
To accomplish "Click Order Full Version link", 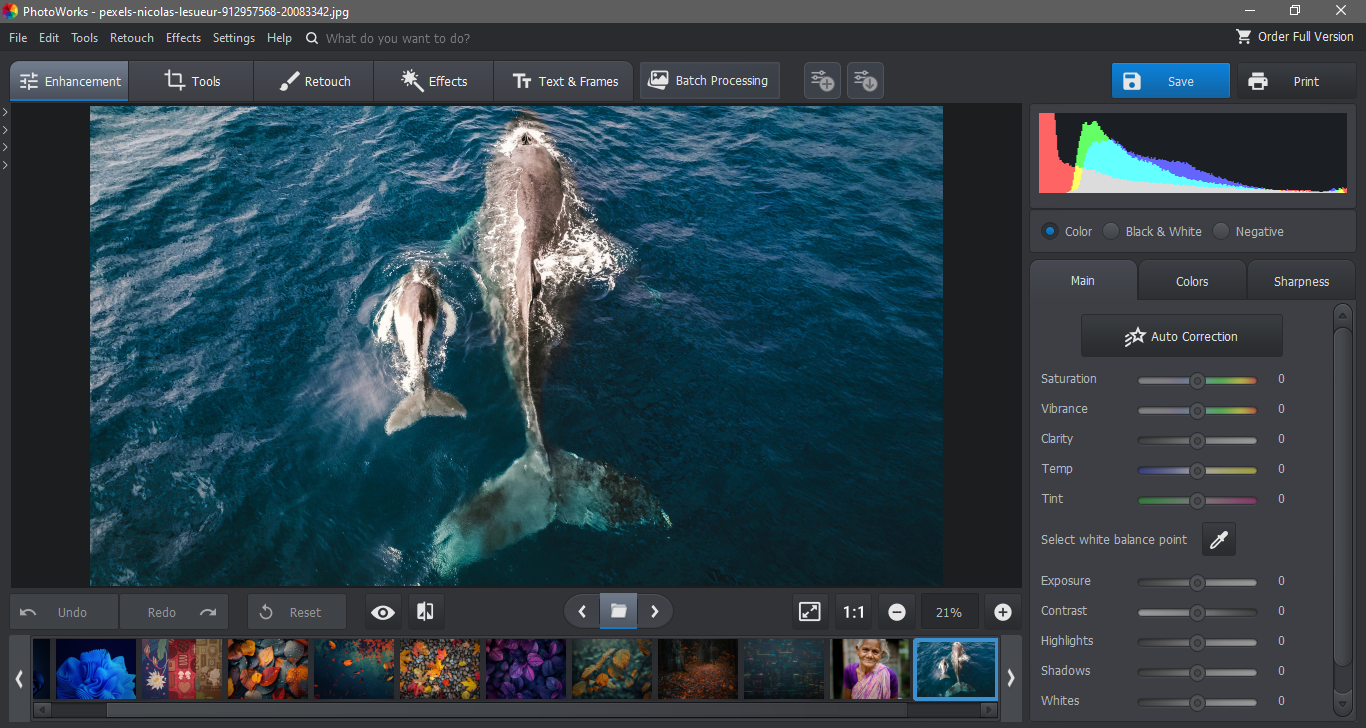I will click(1295, 36).
